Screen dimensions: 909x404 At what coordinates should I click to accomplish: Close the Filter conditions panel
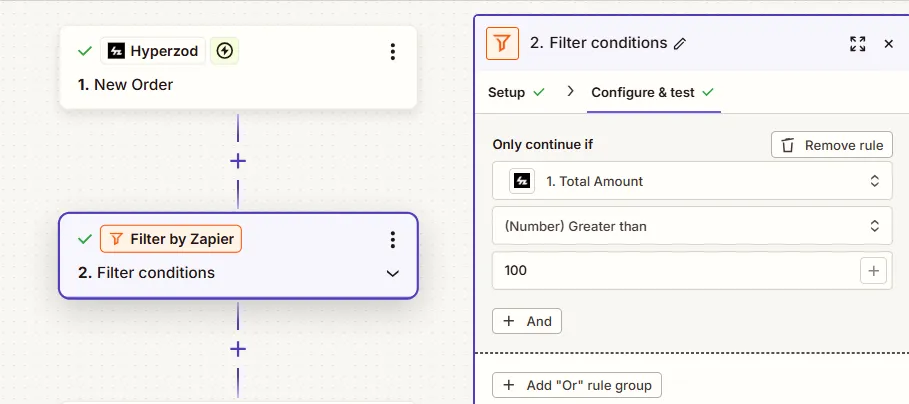[x=889, y=43]
